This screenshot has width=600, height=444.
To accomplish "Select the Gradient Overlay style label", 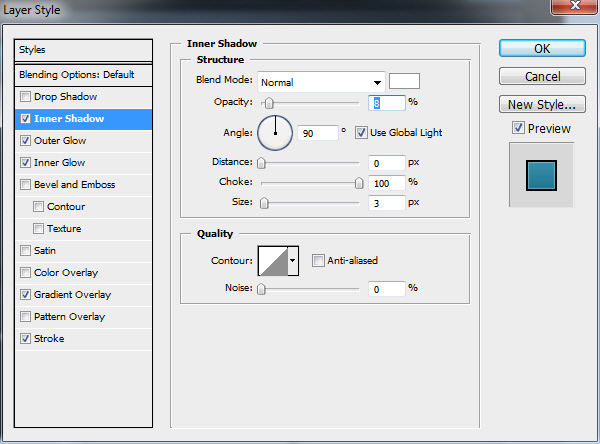I will pos(72,295).
